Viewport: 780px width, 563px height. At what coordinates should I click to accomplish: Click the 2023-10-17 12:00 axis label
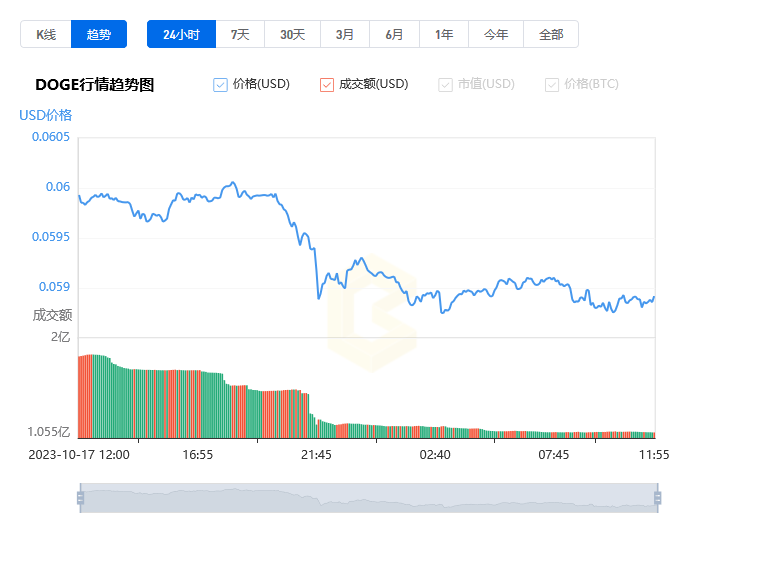click(80, 454)
